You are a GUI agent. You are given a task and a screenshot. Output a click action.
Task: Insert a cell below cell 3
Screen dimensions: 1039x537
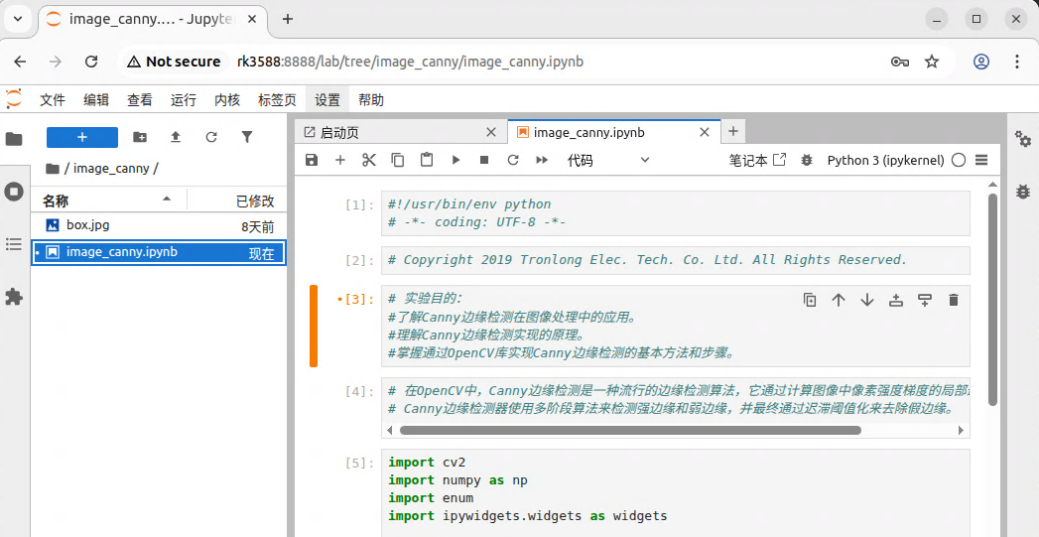[925, 300]
